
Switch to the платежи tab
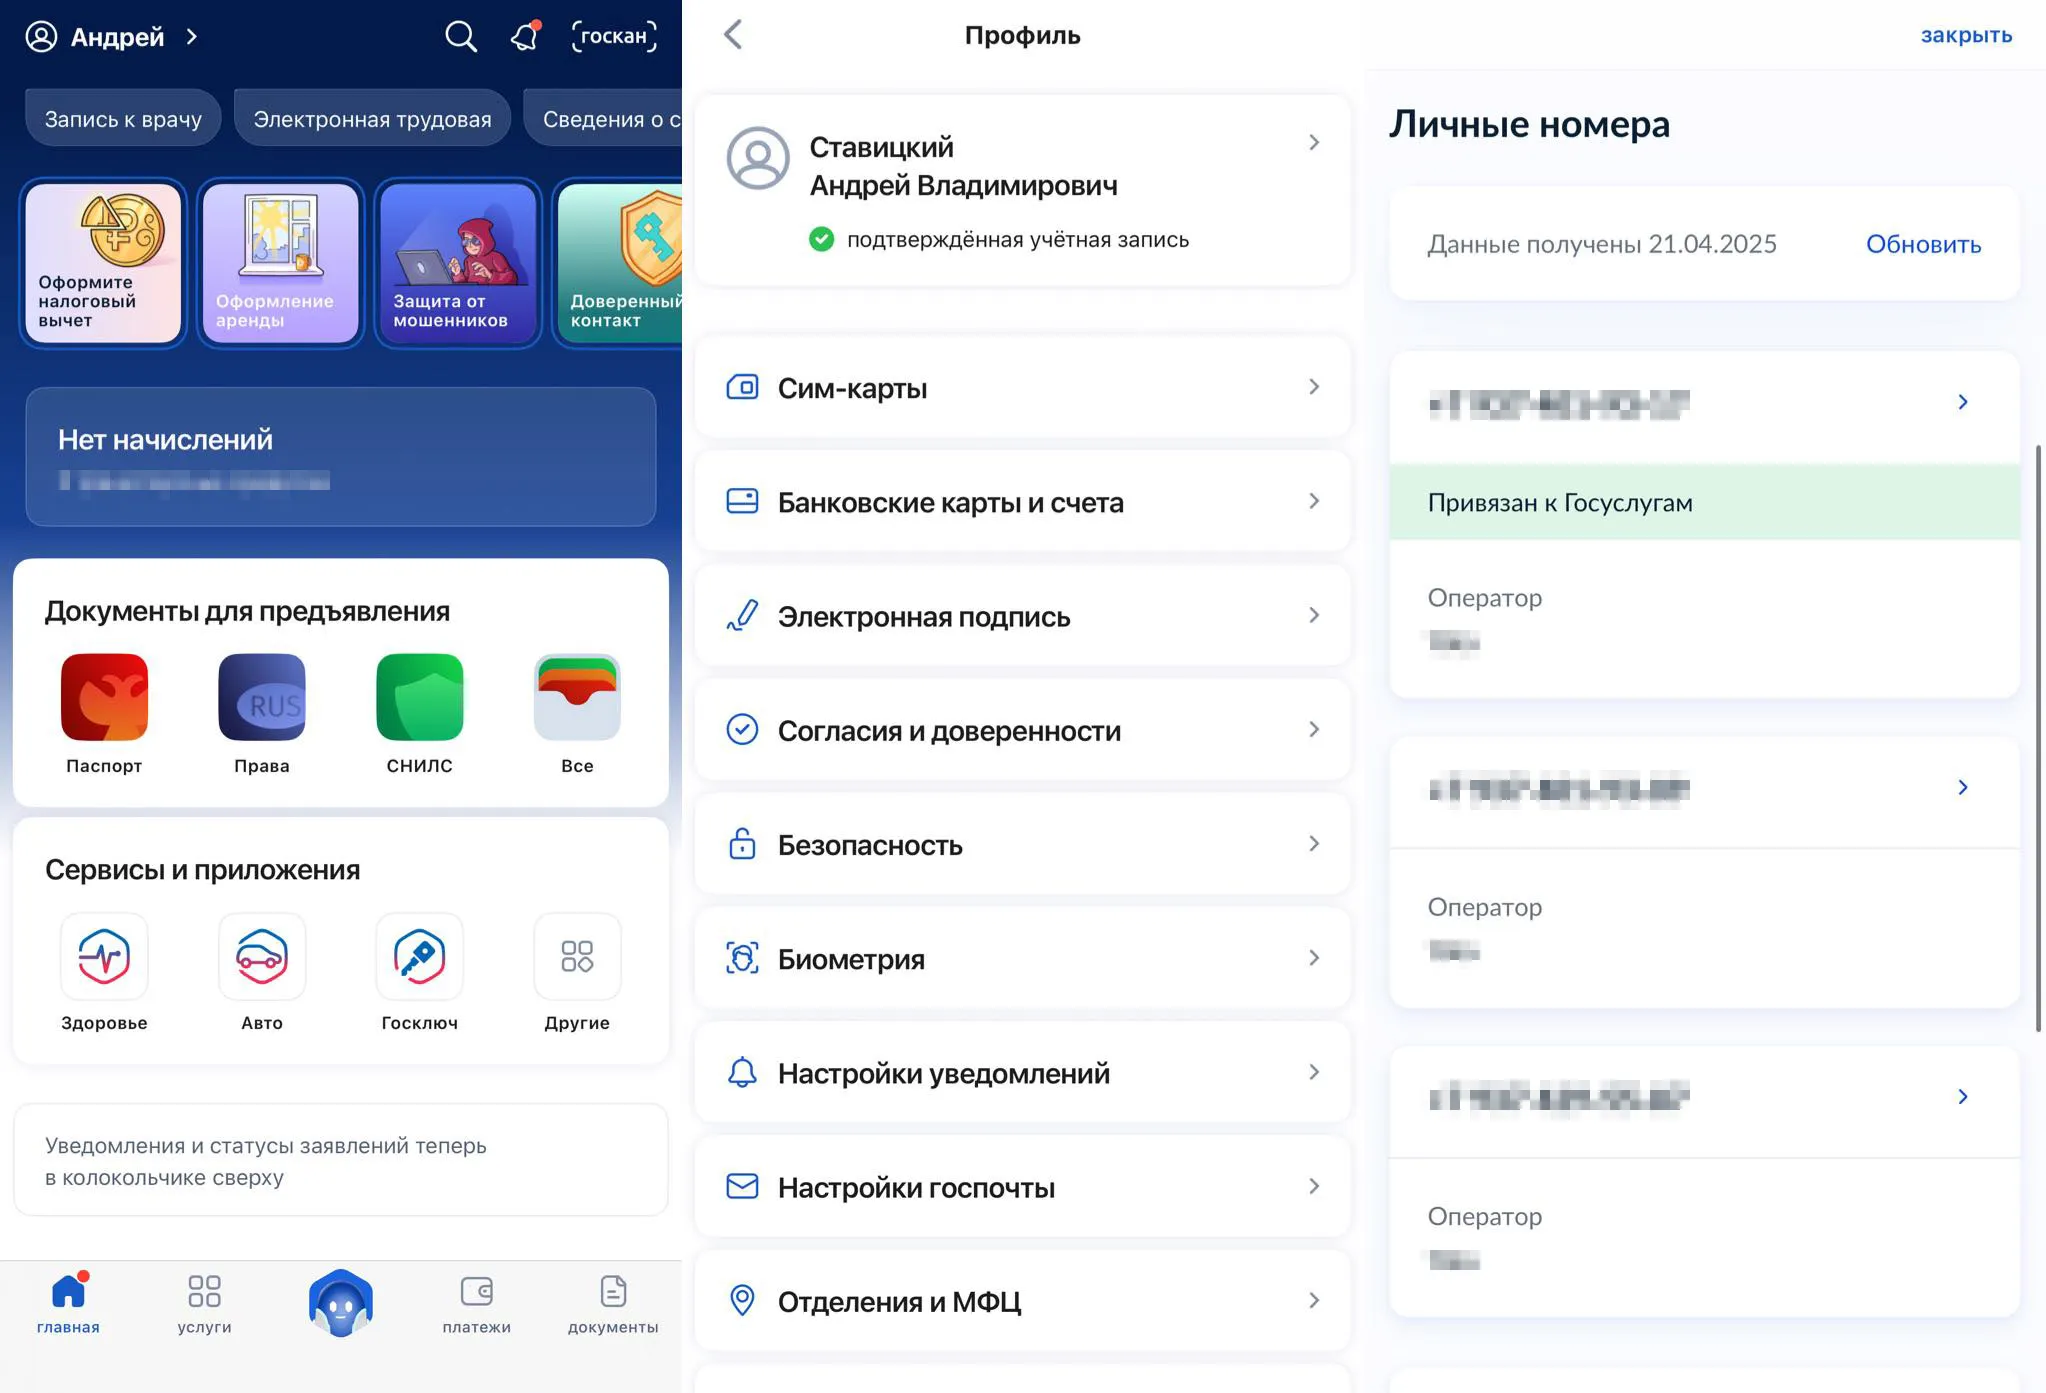476,1304
